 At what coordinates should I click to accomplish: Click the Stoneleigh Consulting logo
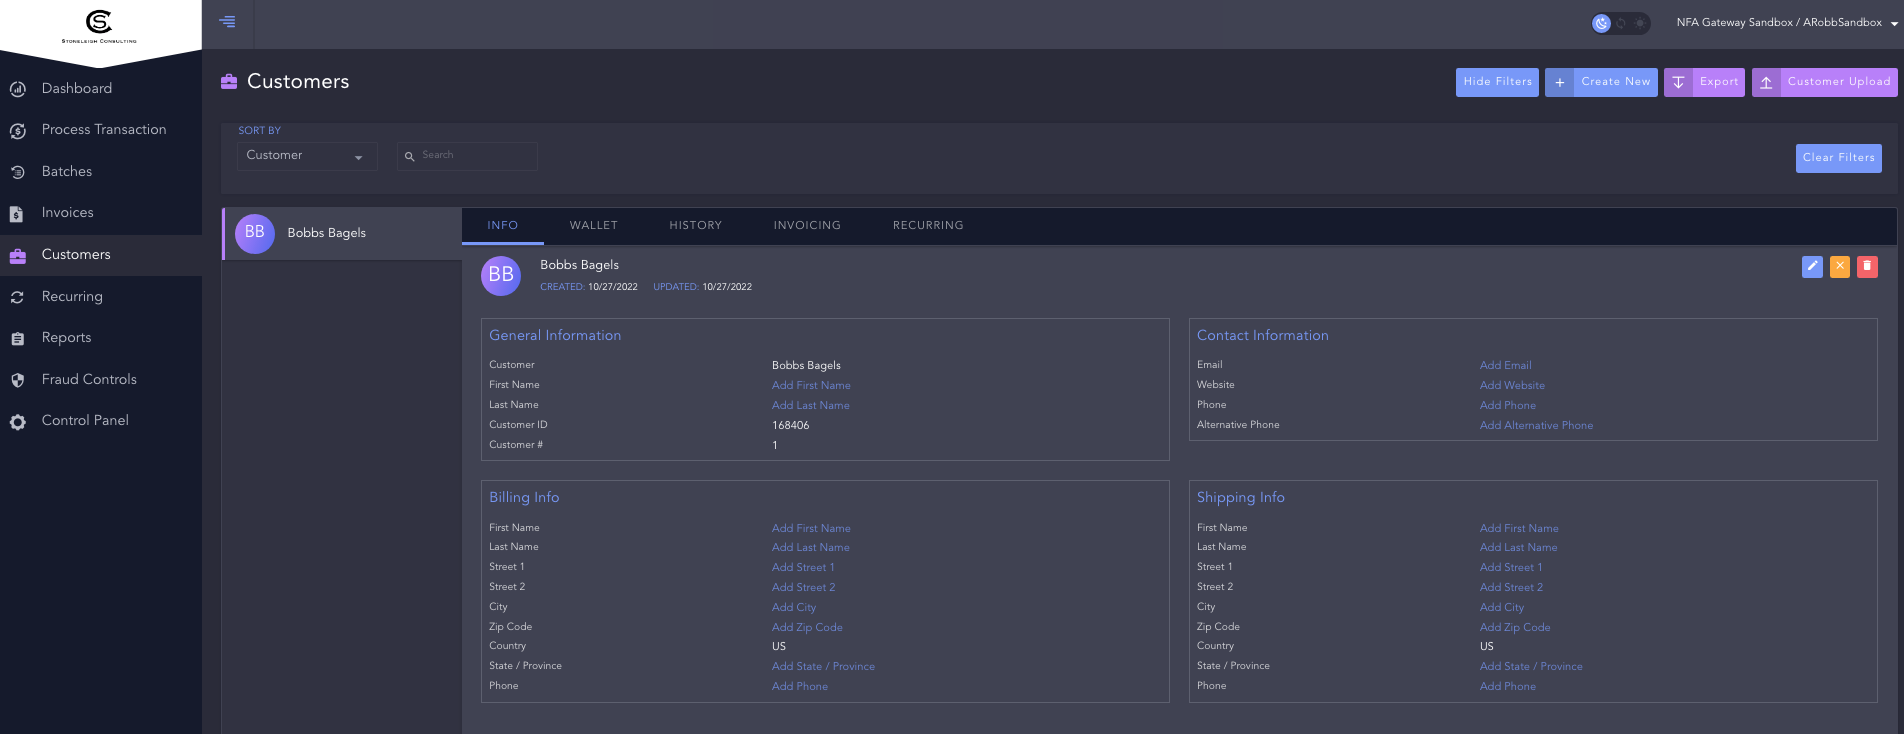(x=99, y=26)
